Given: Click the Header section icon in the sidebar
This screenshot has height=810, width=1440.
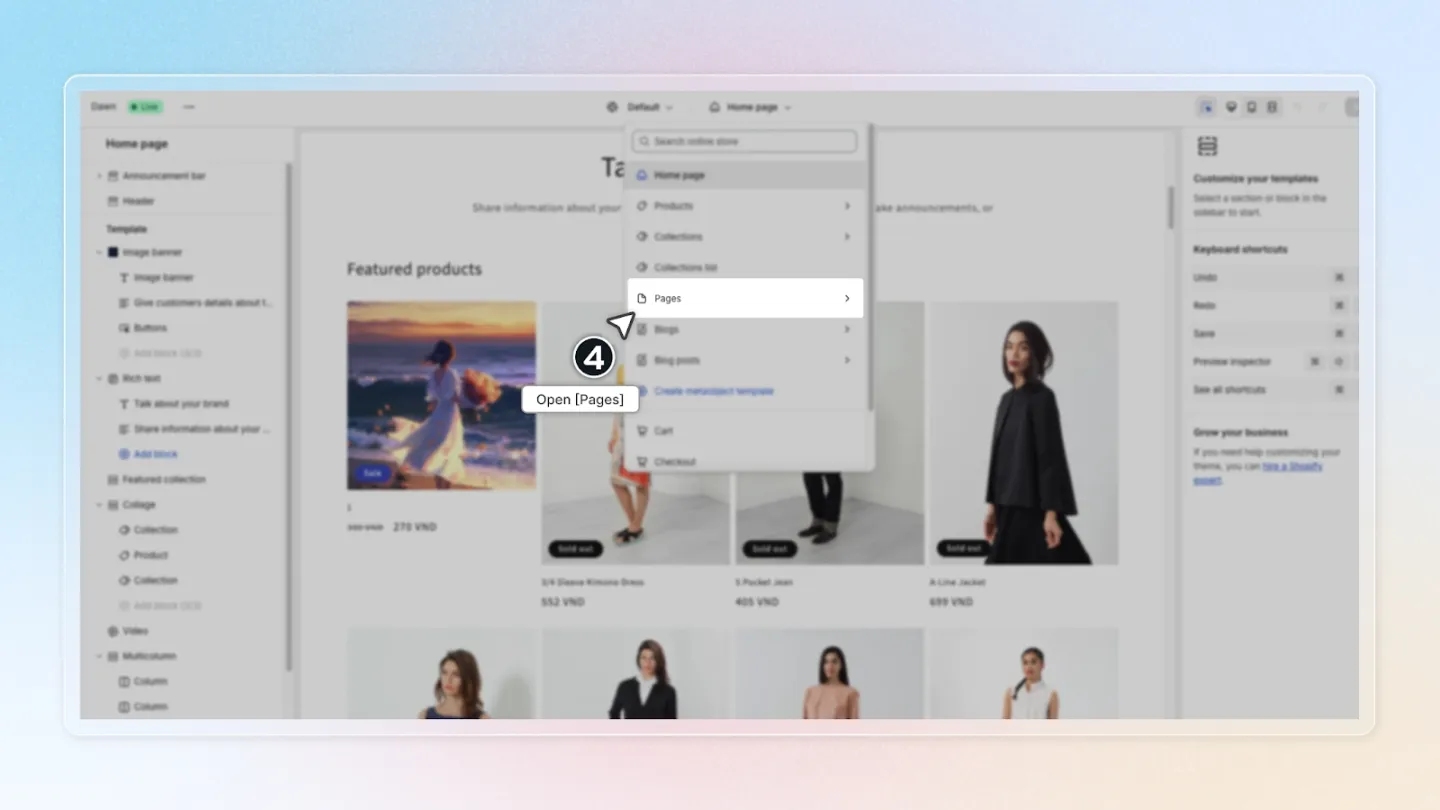Looking at the screenshot, I should pos(113,201).
